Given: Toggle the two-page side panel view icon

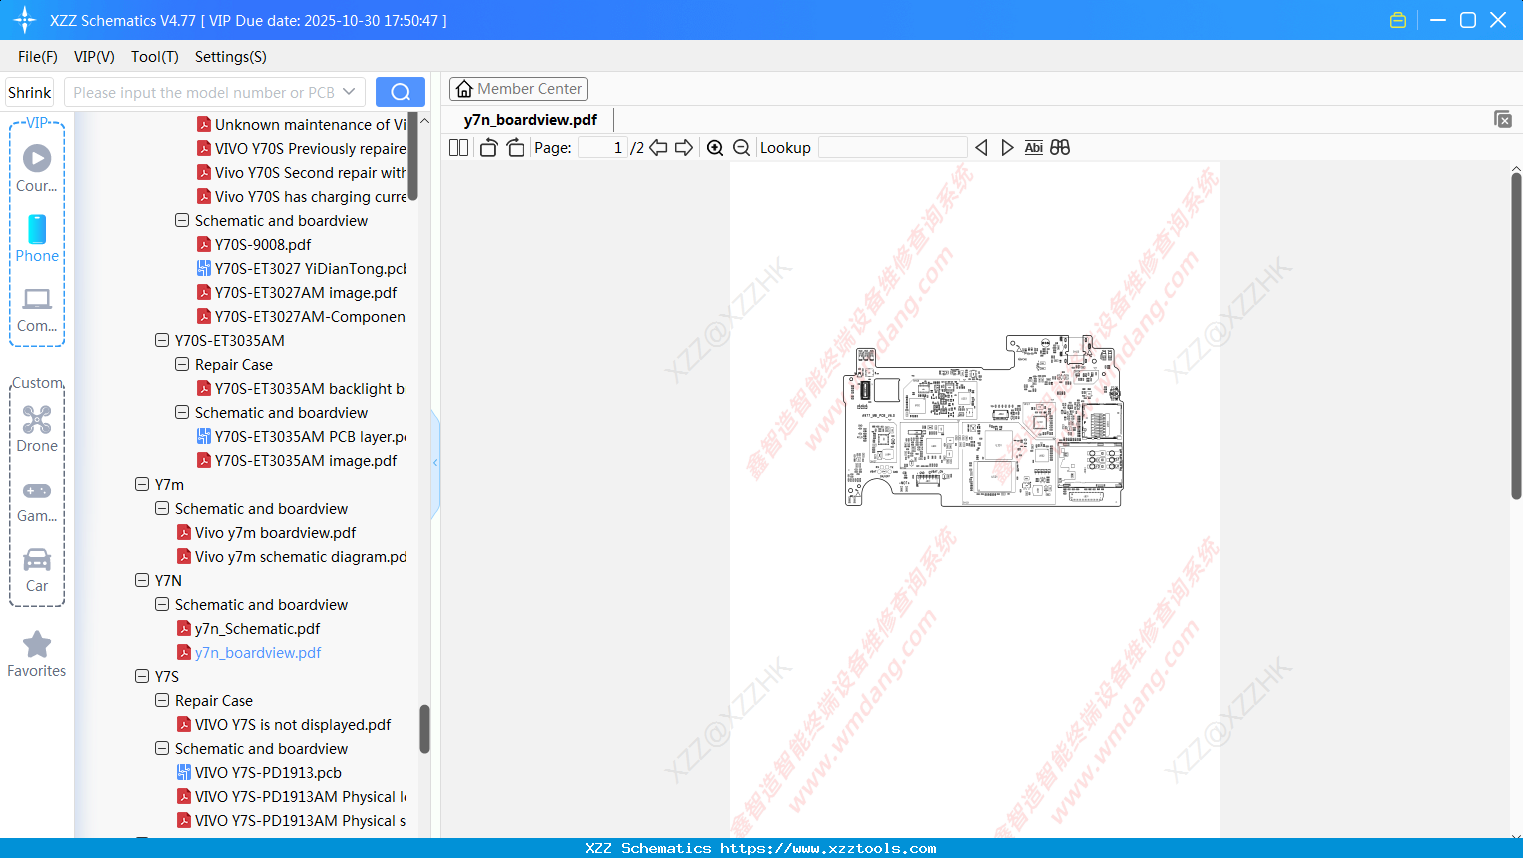Looking at the screenshot, I should click(458, 148).
